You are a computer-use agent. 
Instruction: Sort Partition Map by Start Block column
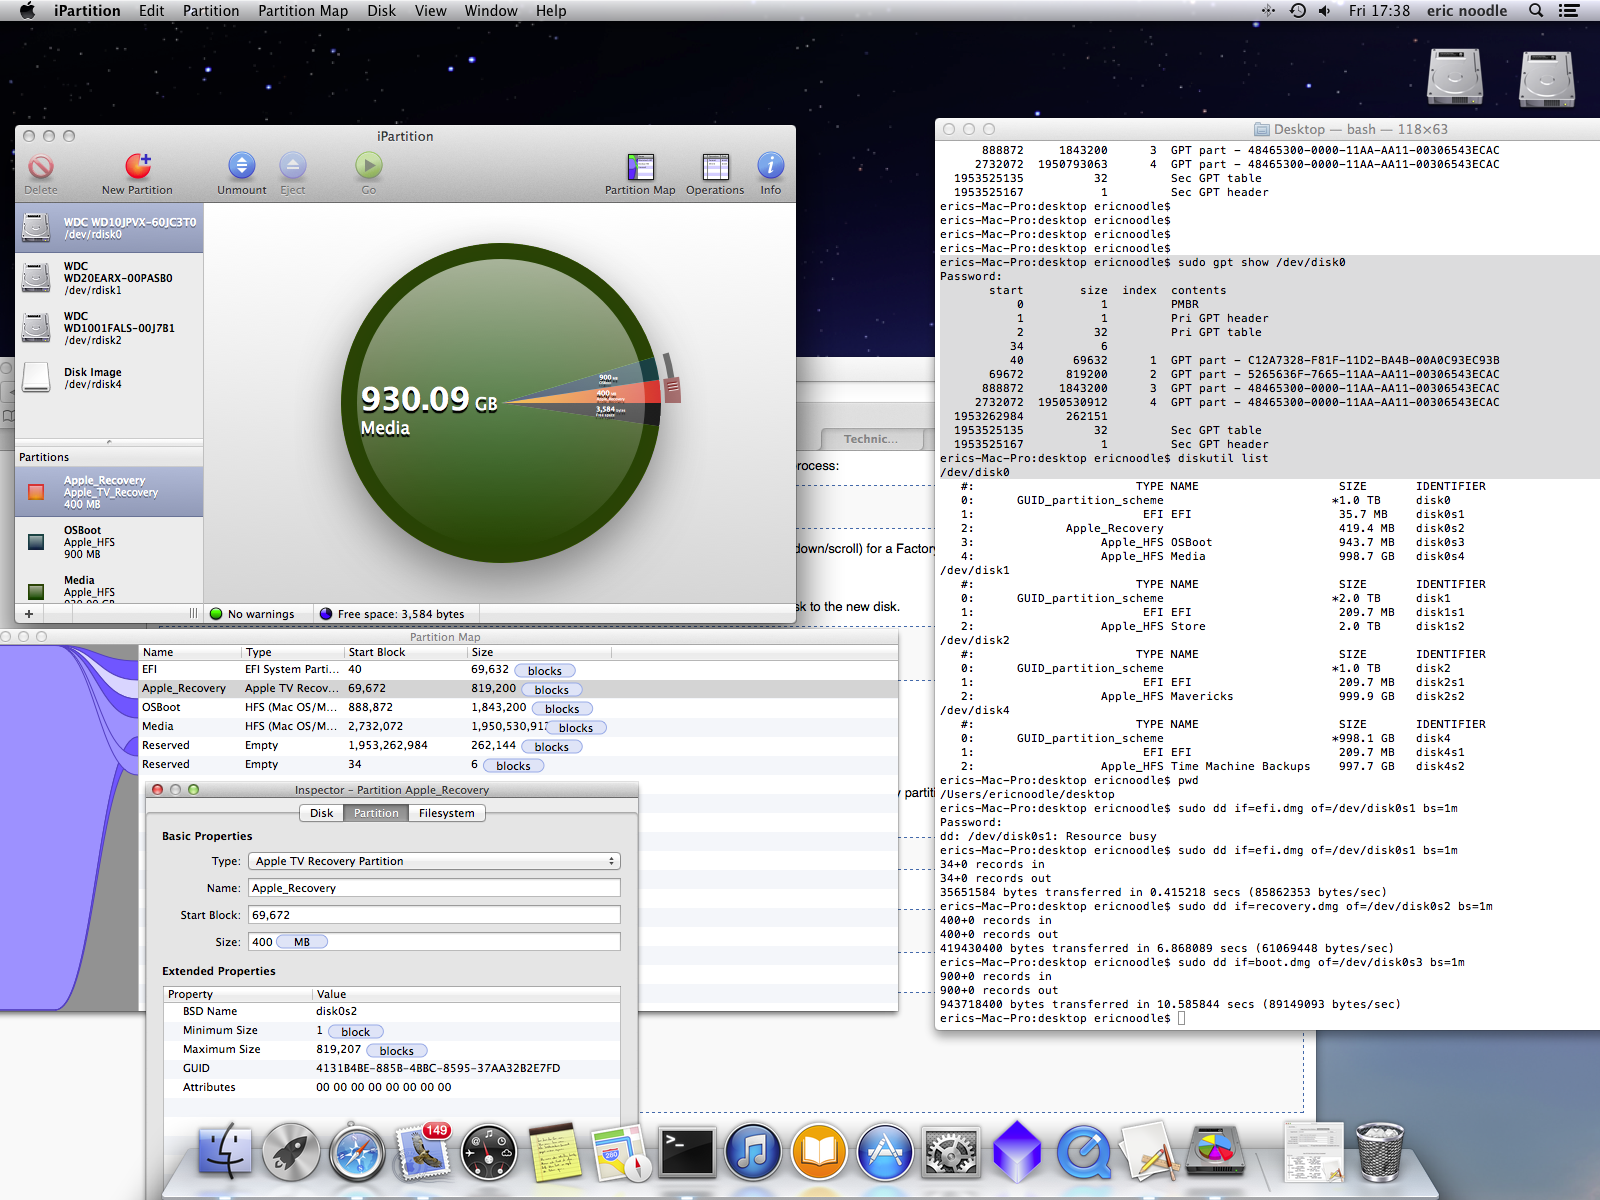pos(405,652)
